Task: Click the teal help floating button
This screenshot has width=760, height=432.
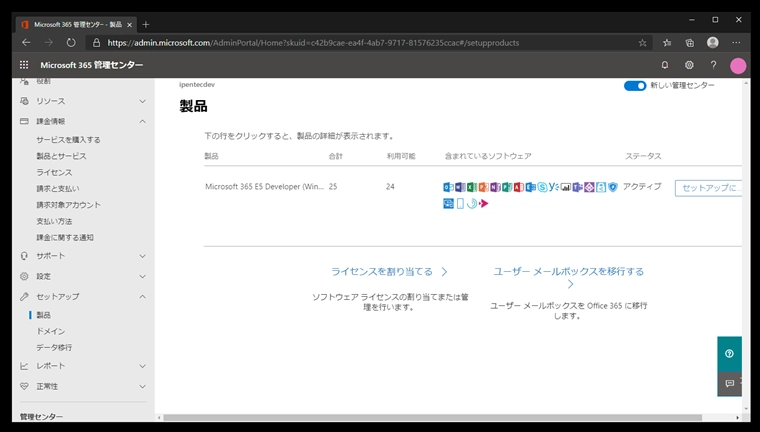Action: [x=729, y=353]
